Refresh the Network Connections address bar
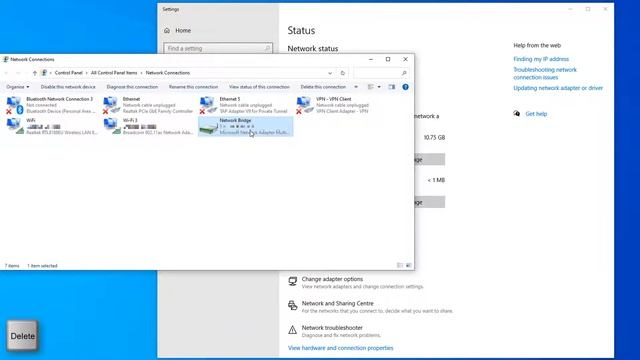 pos(343,73)
